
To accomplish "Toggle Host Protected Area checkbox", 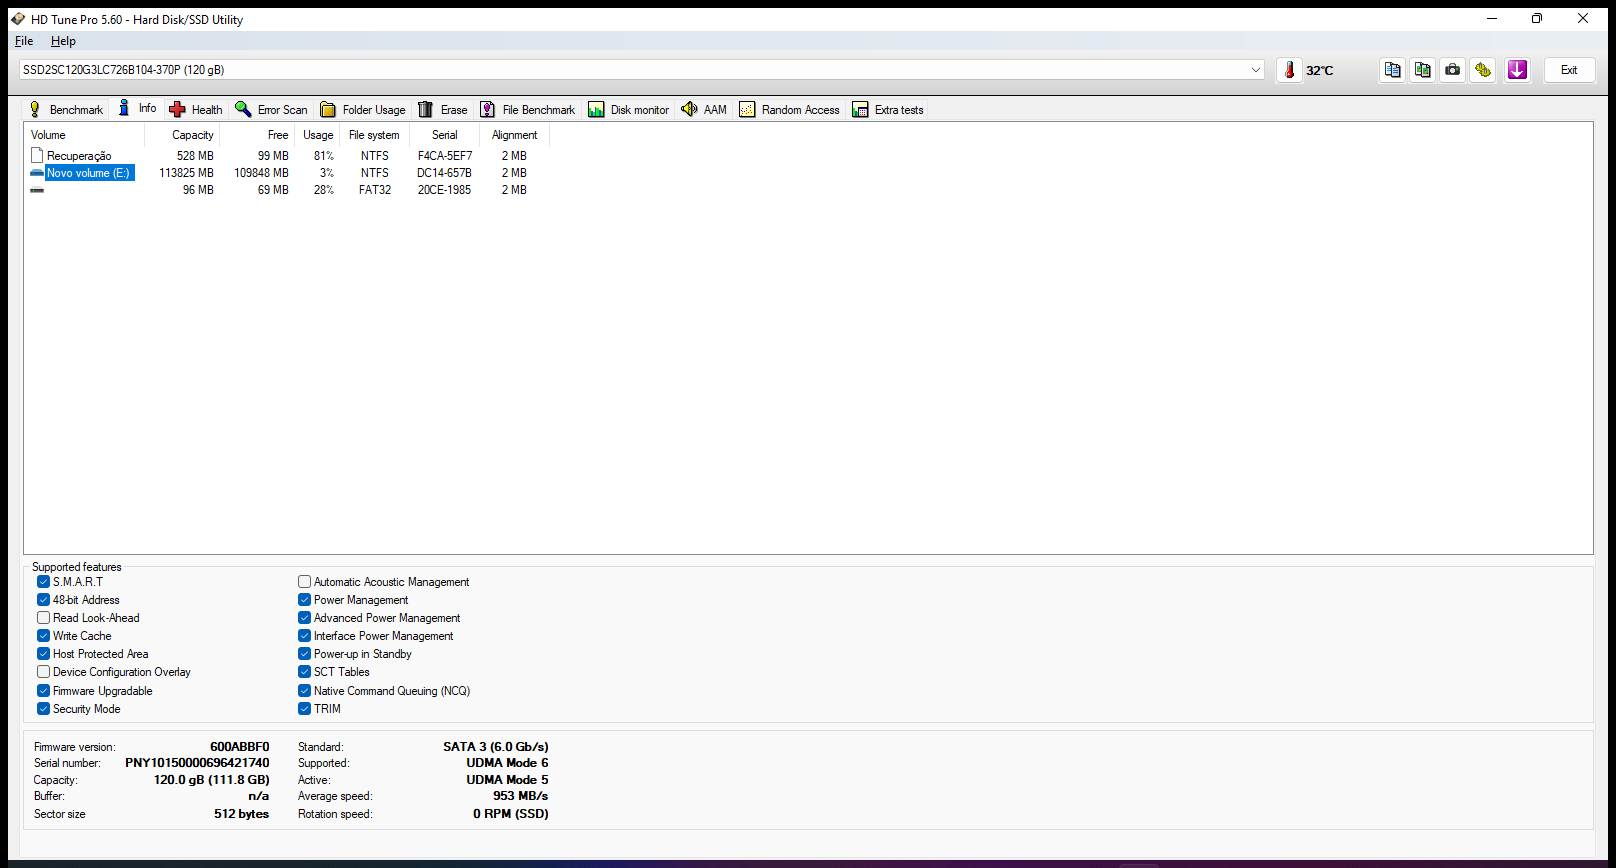I will click(43, 654).
